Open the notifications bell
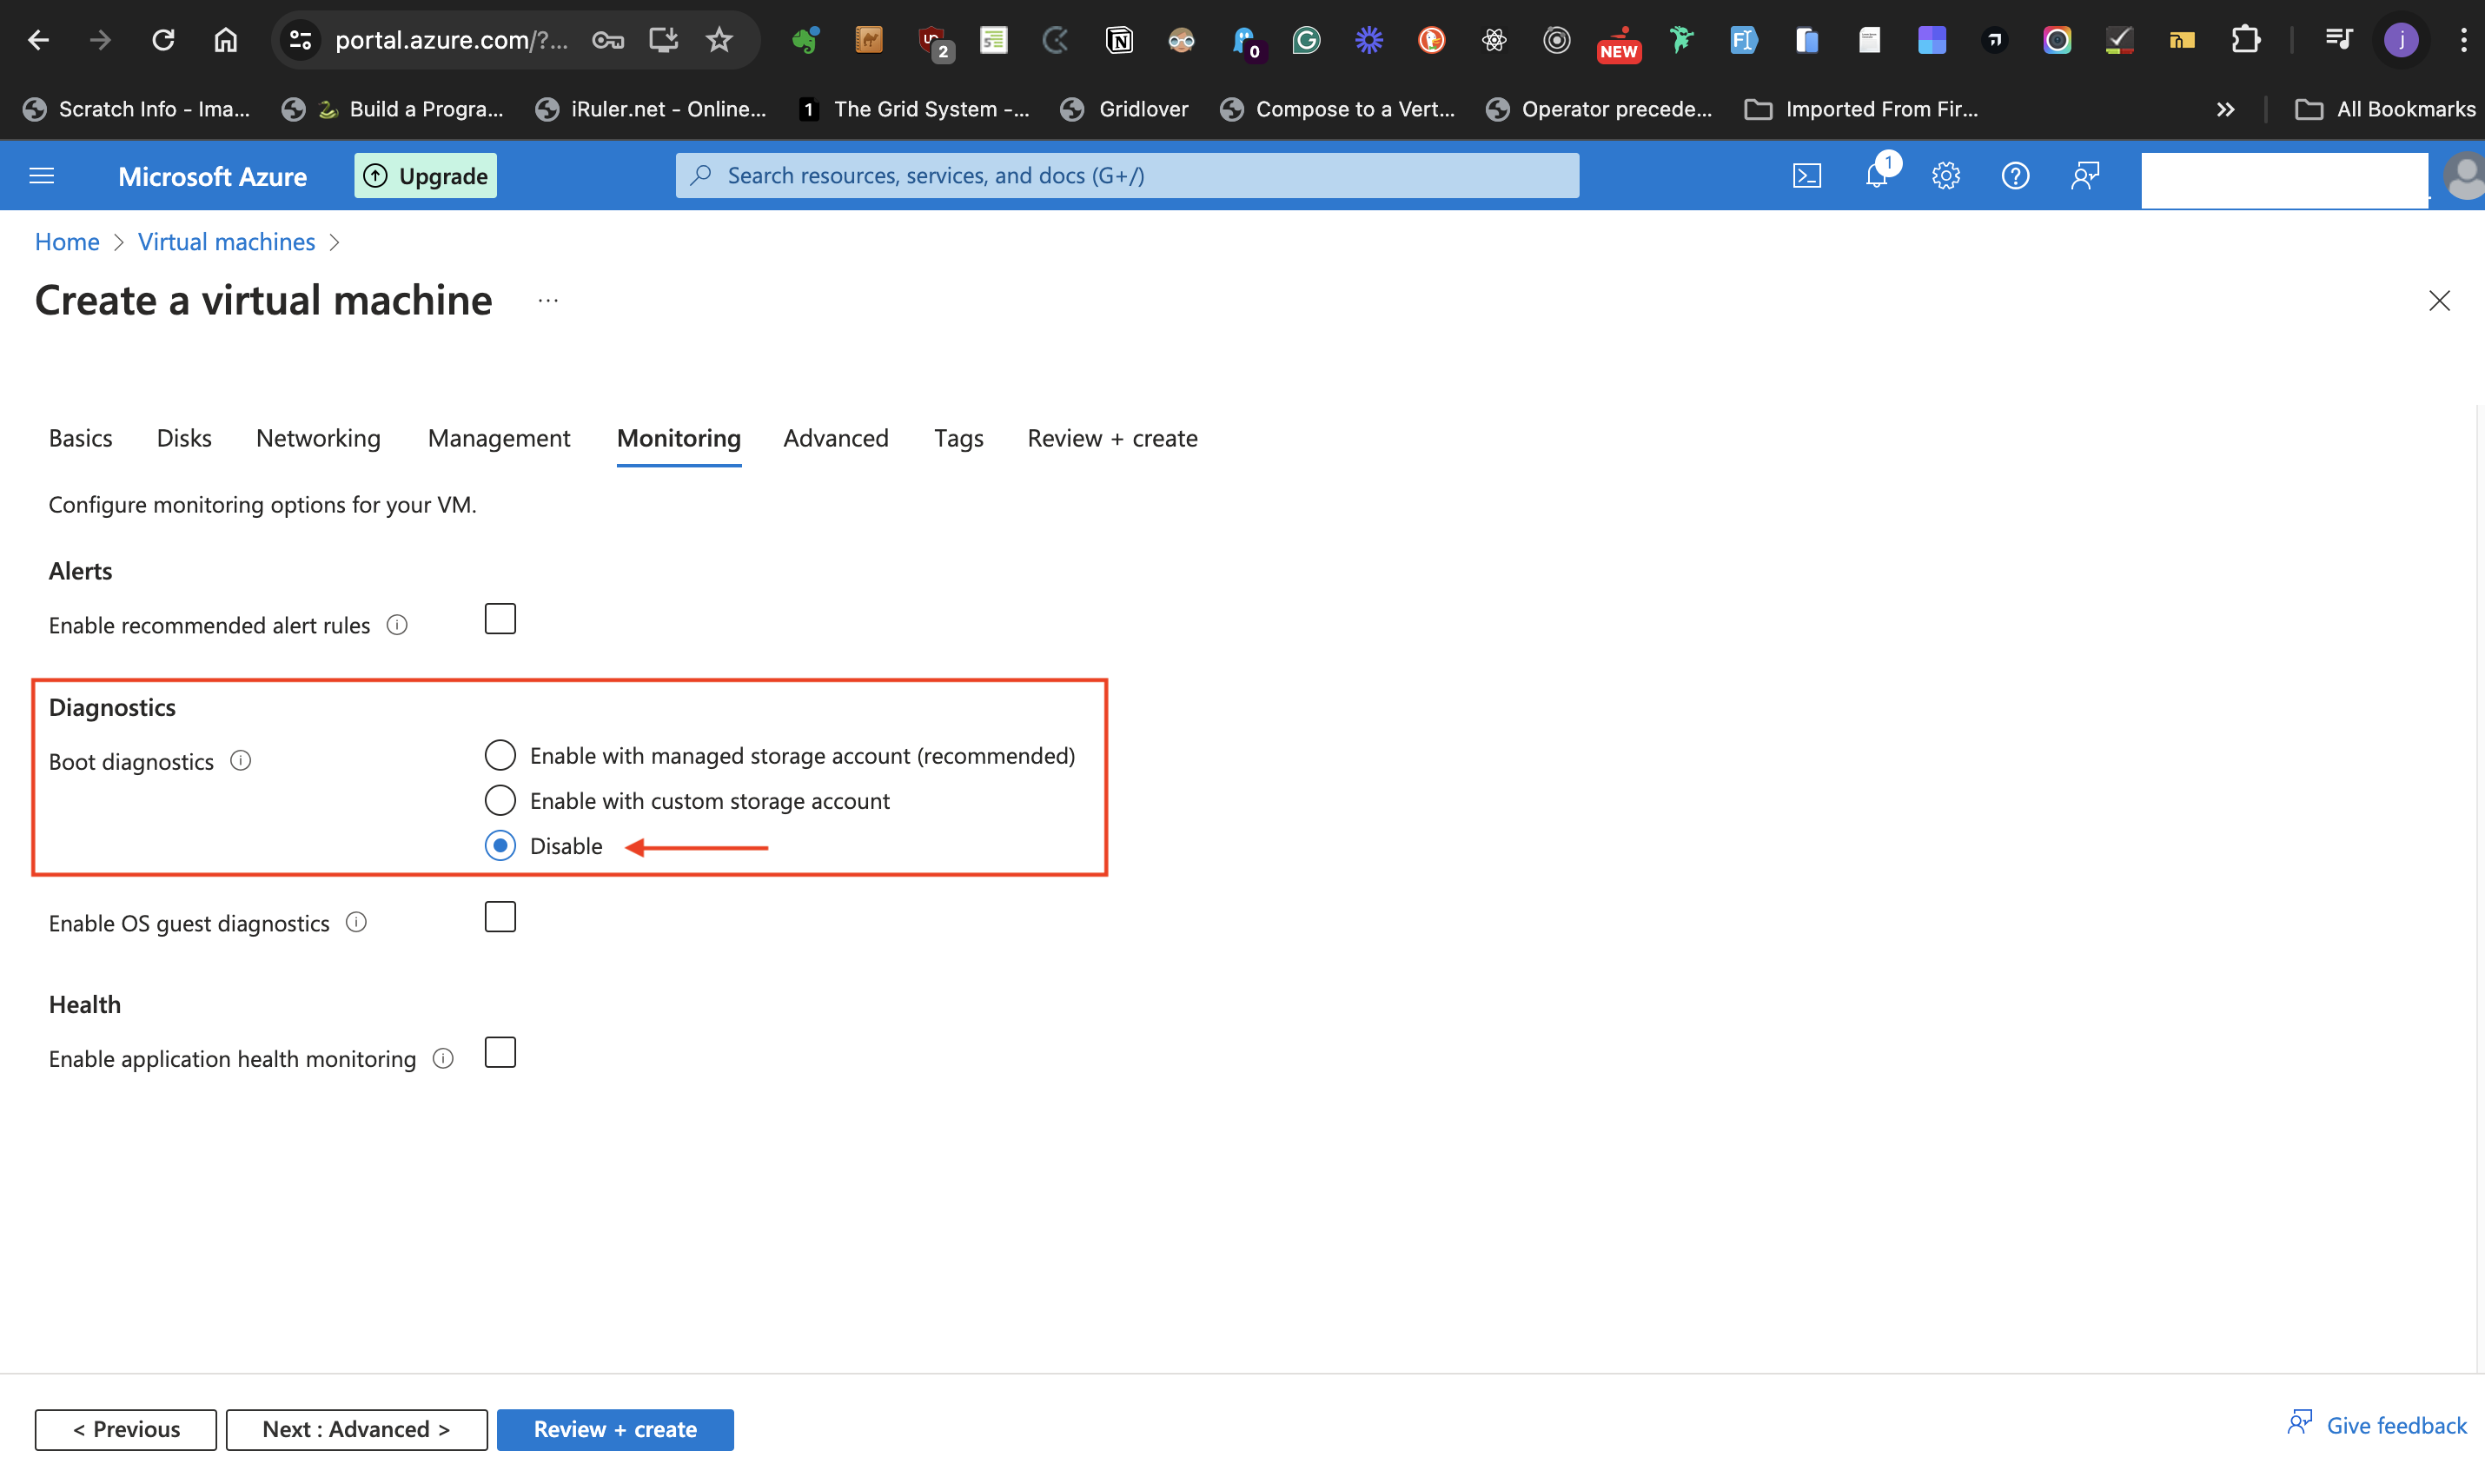 pos(1876,176)
